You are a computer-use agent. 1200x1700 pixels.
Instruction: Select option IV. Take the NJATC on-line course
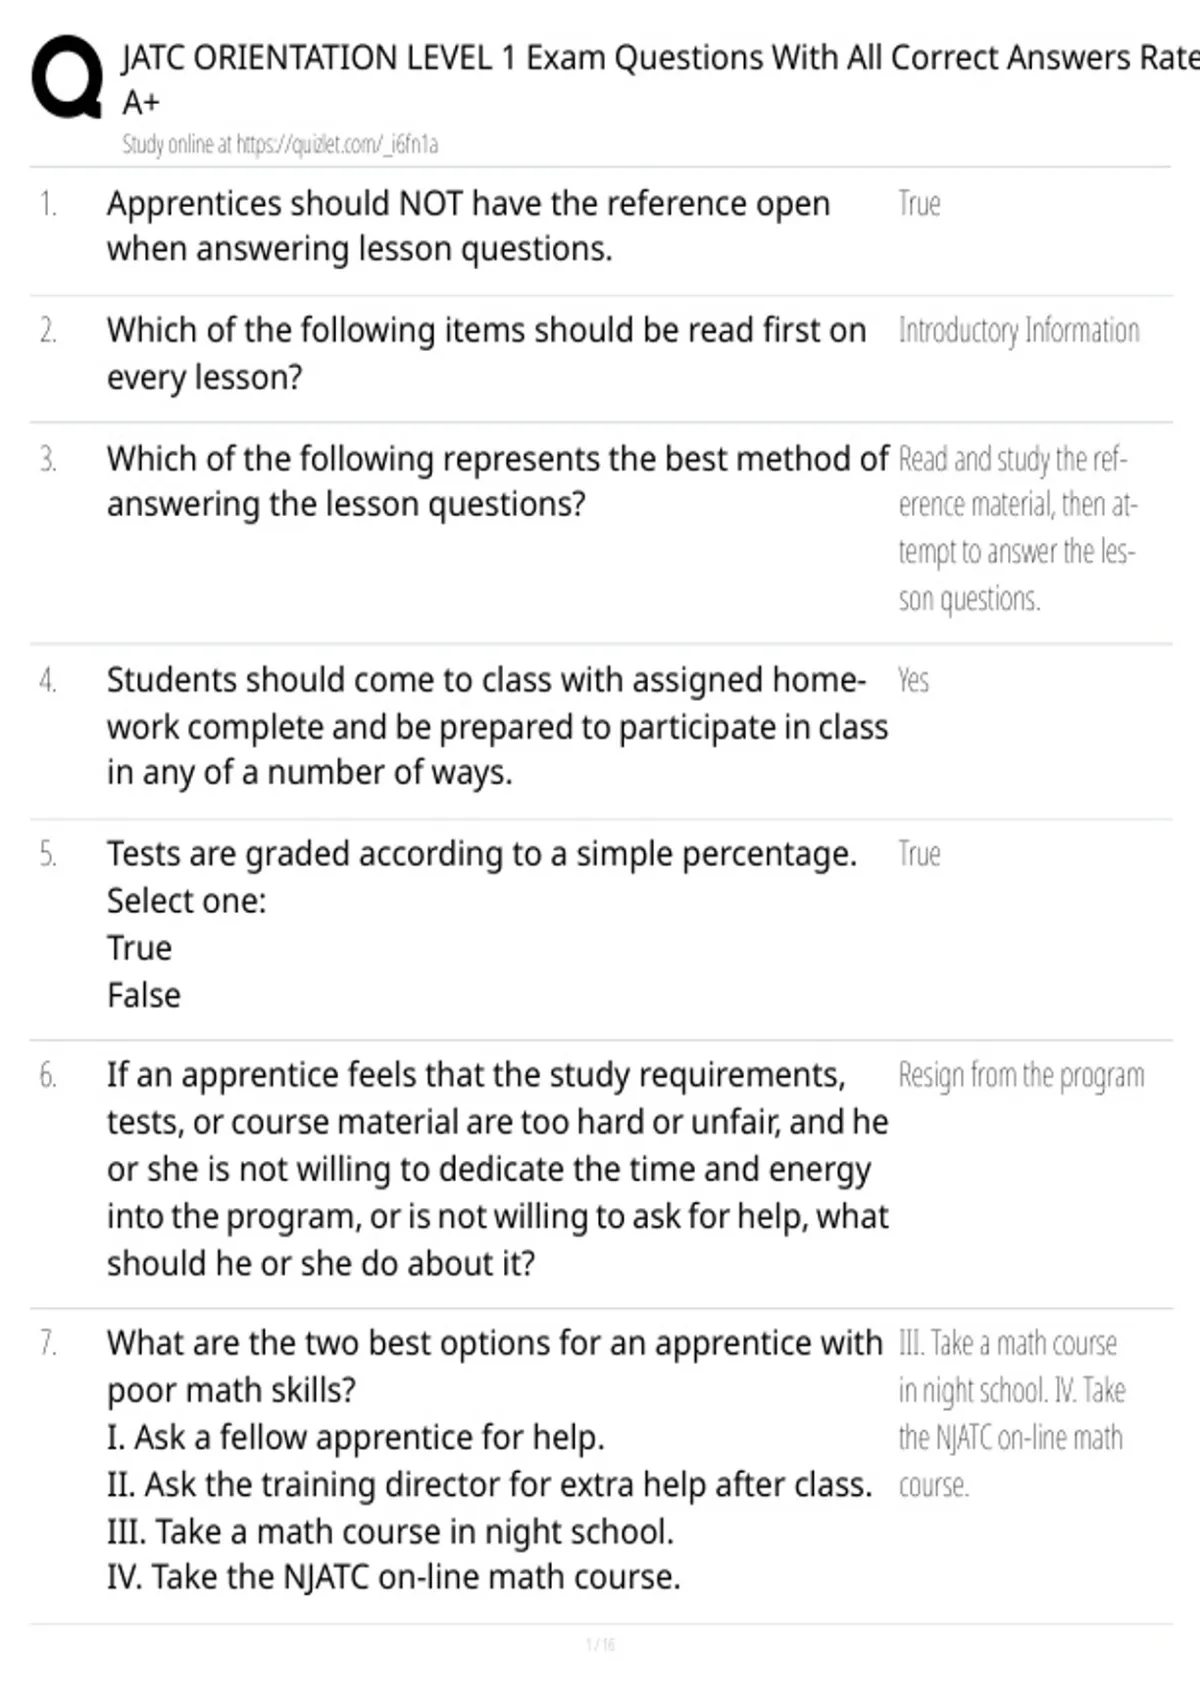coord(393,1578)
